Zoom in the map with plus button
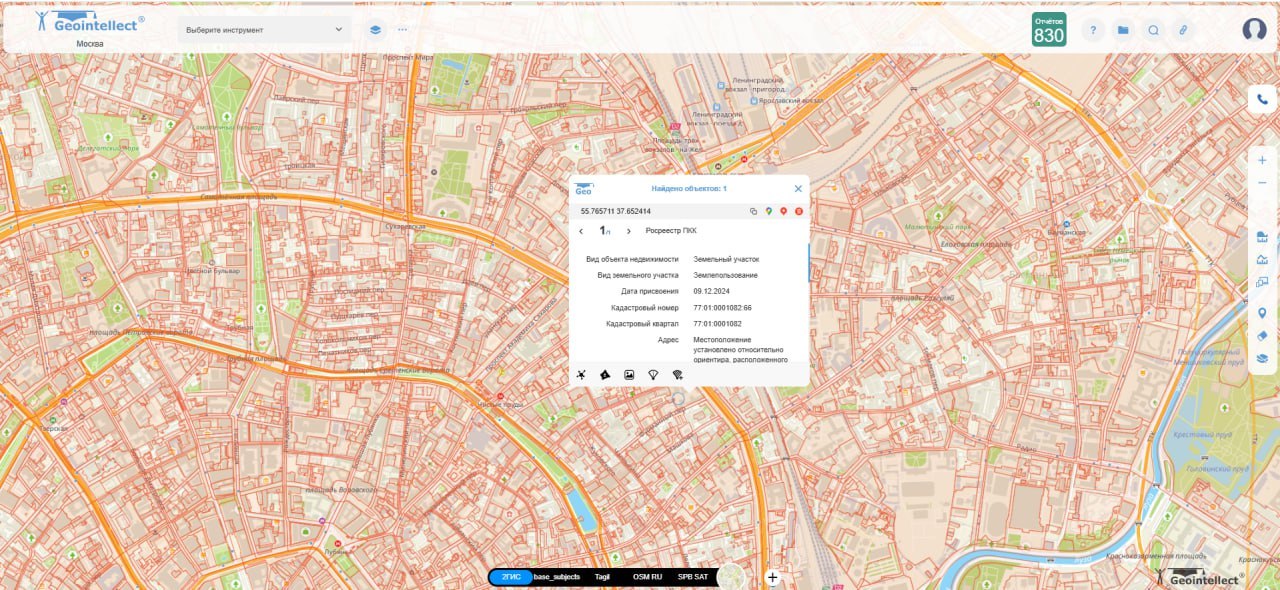1280x590 pixels. coord(1262,160)
